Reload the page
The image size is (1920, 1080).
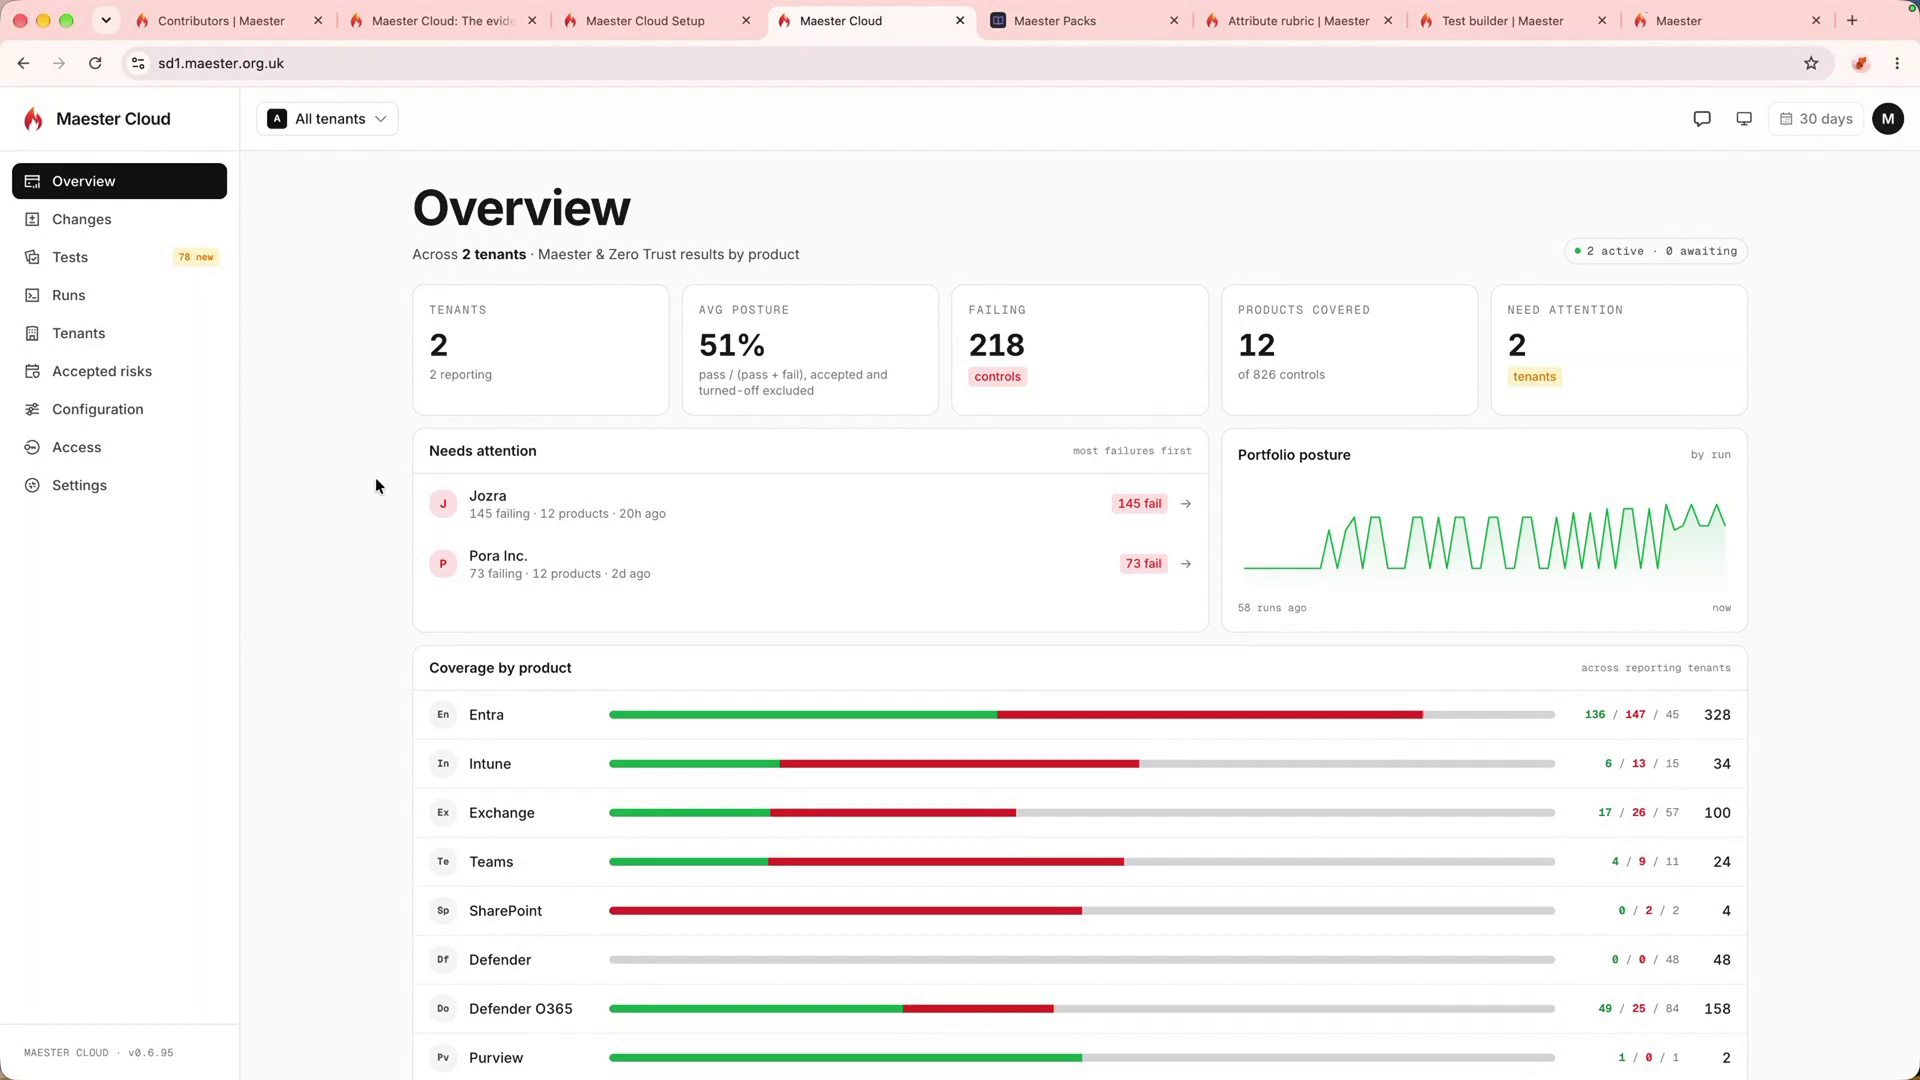[x=95, y=63]
